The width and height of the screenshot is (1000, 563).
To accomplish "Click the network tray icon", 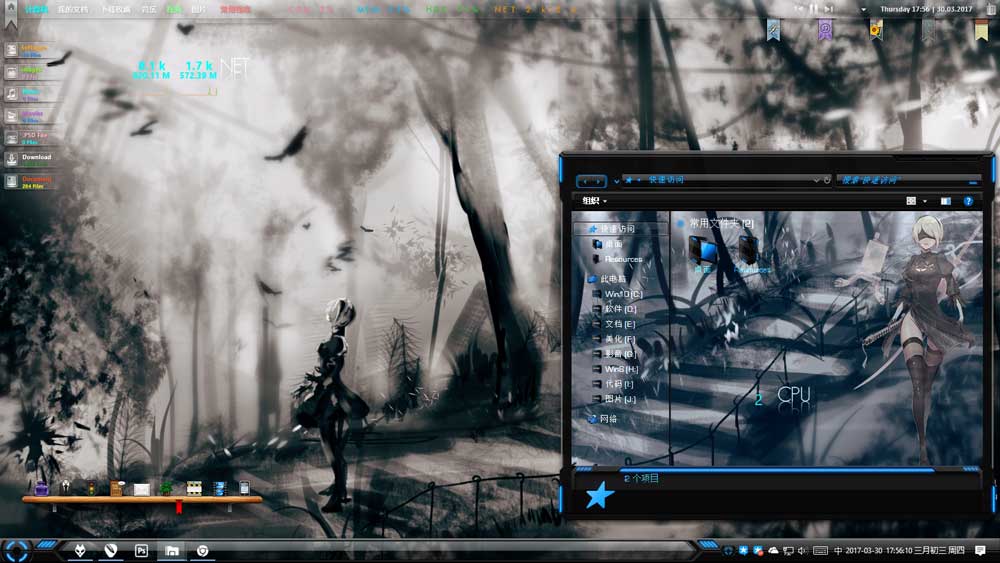I will coord(788,550).
